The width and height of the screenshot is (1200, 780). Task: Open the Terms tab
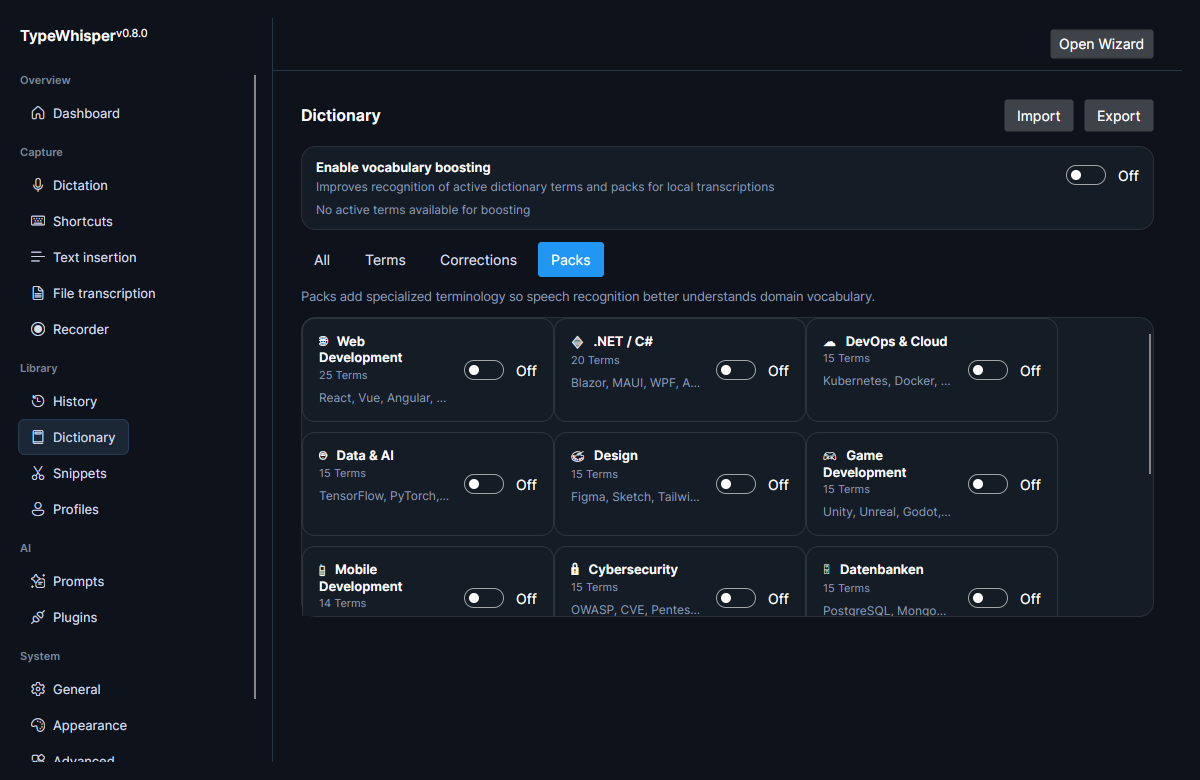(x=385, y=260)
